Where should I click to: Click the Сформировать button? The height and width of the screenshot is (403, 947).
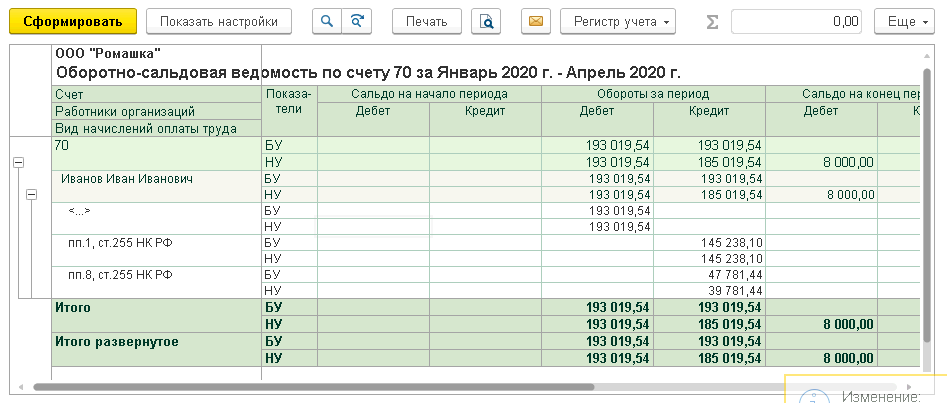click(x=73, y=21)
